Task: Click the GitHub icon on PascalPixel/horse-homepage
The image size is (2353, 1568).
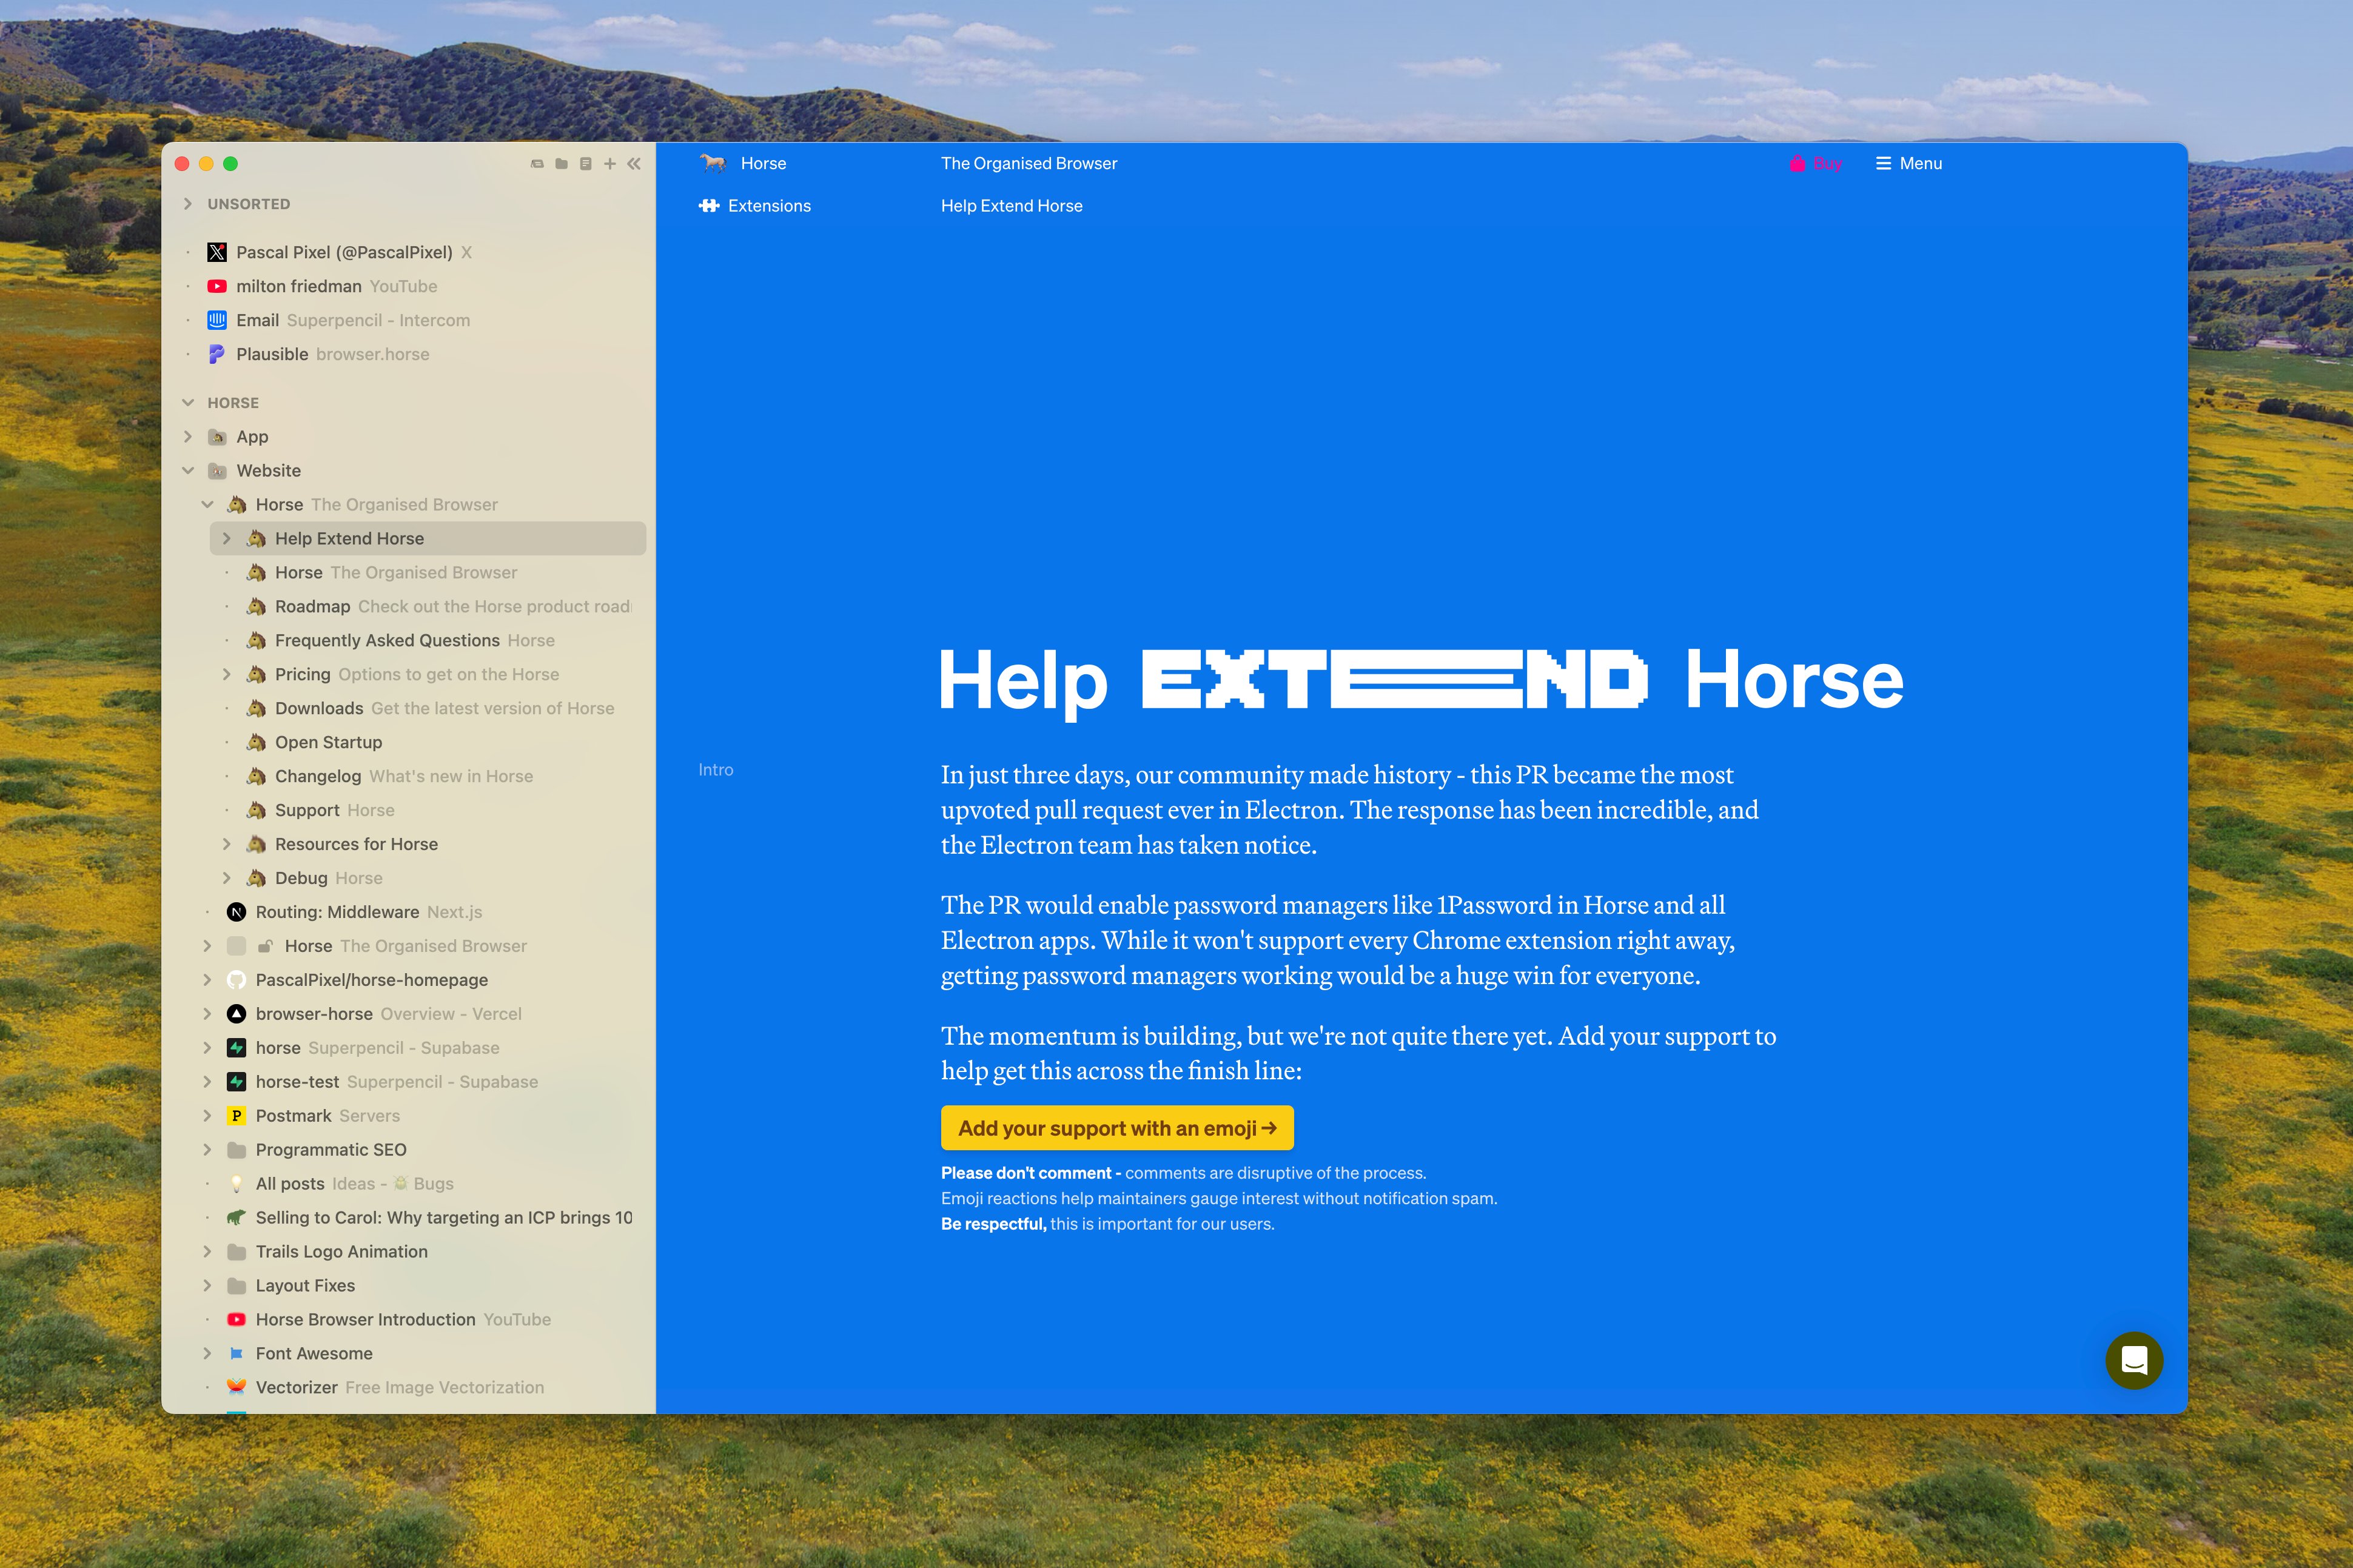Action: pyautogui.click(x=236, y=979)
